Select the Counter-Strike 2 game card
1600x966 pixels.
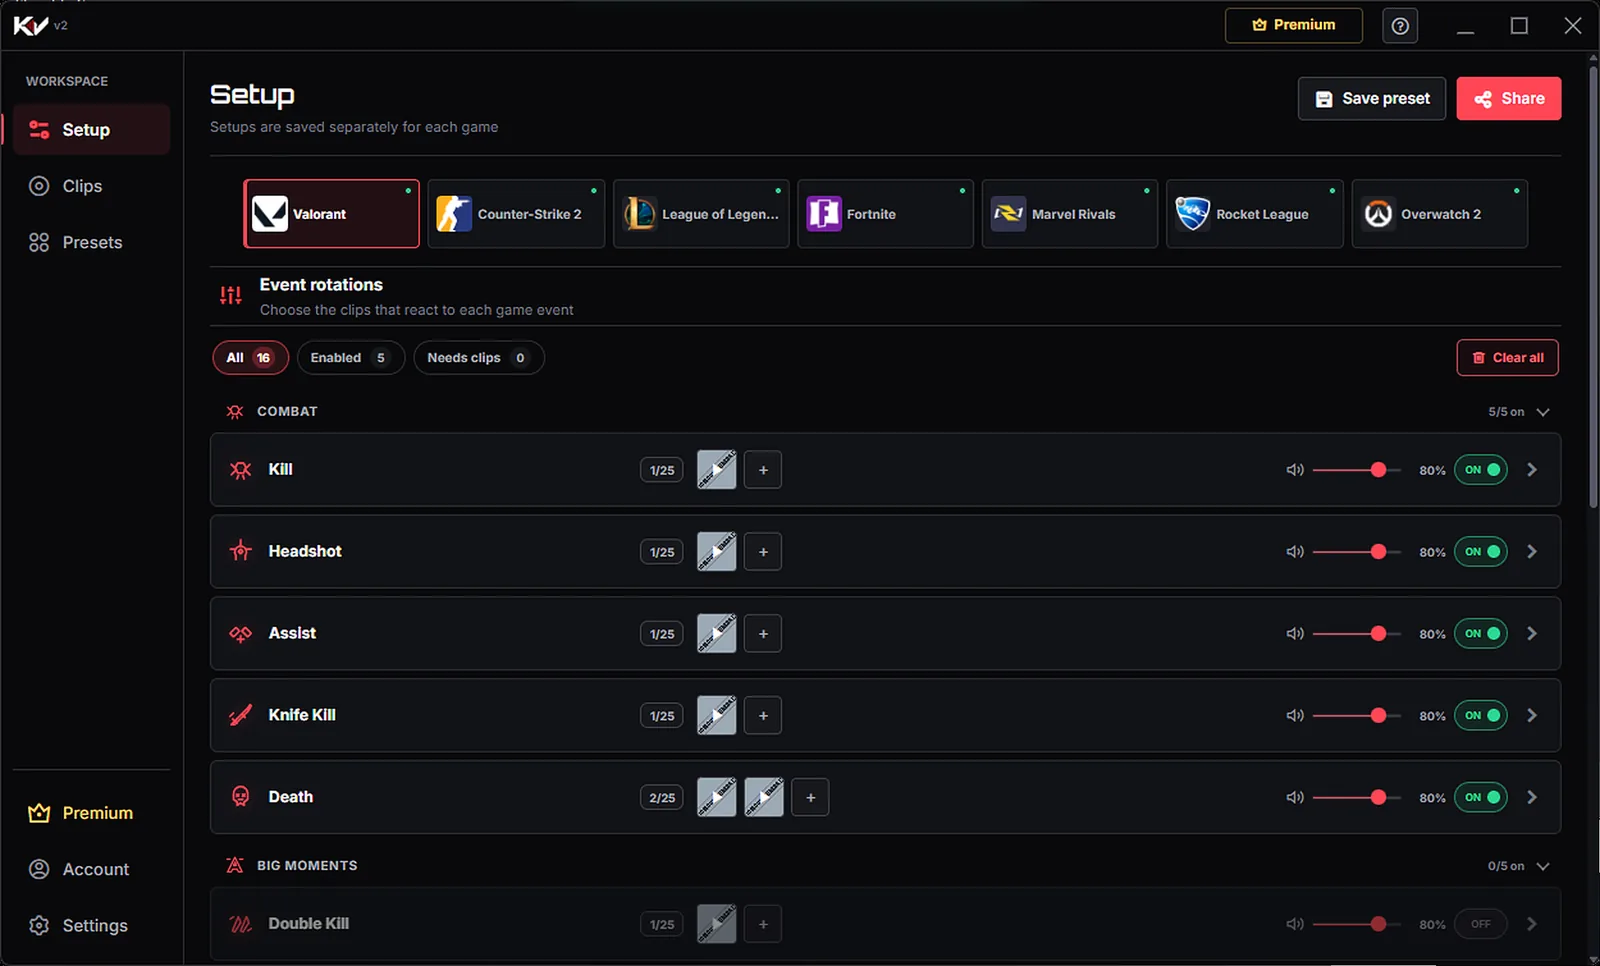pos(516,214)
